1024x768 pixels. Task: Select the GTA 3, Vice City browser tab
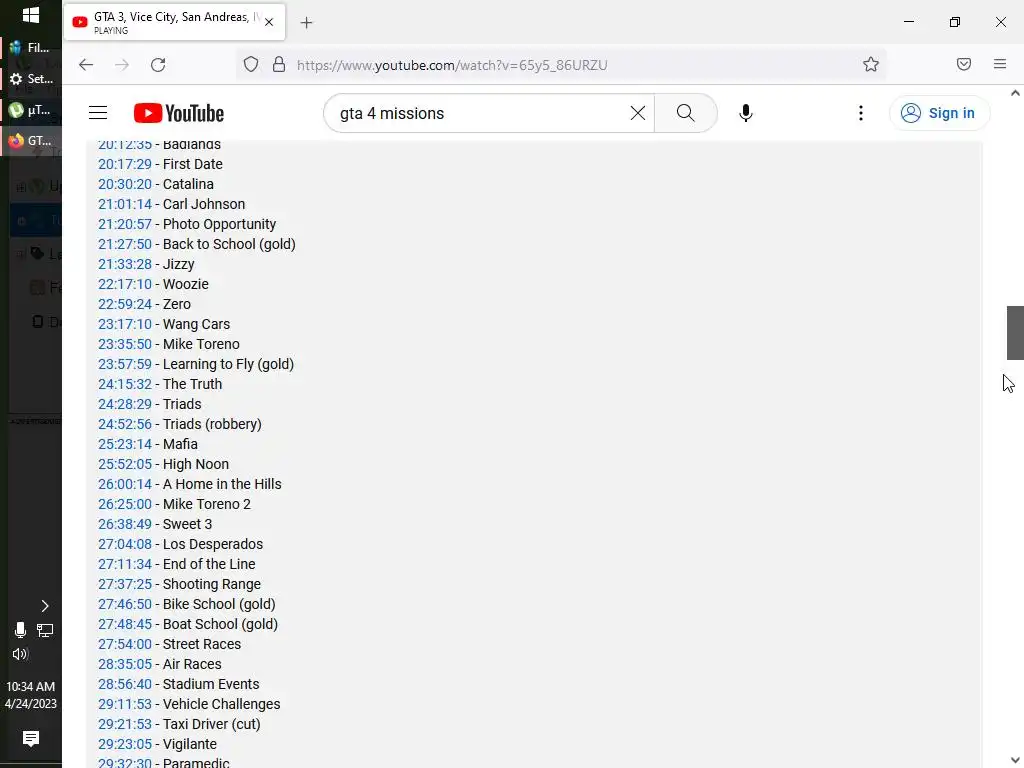coord(174,22)
